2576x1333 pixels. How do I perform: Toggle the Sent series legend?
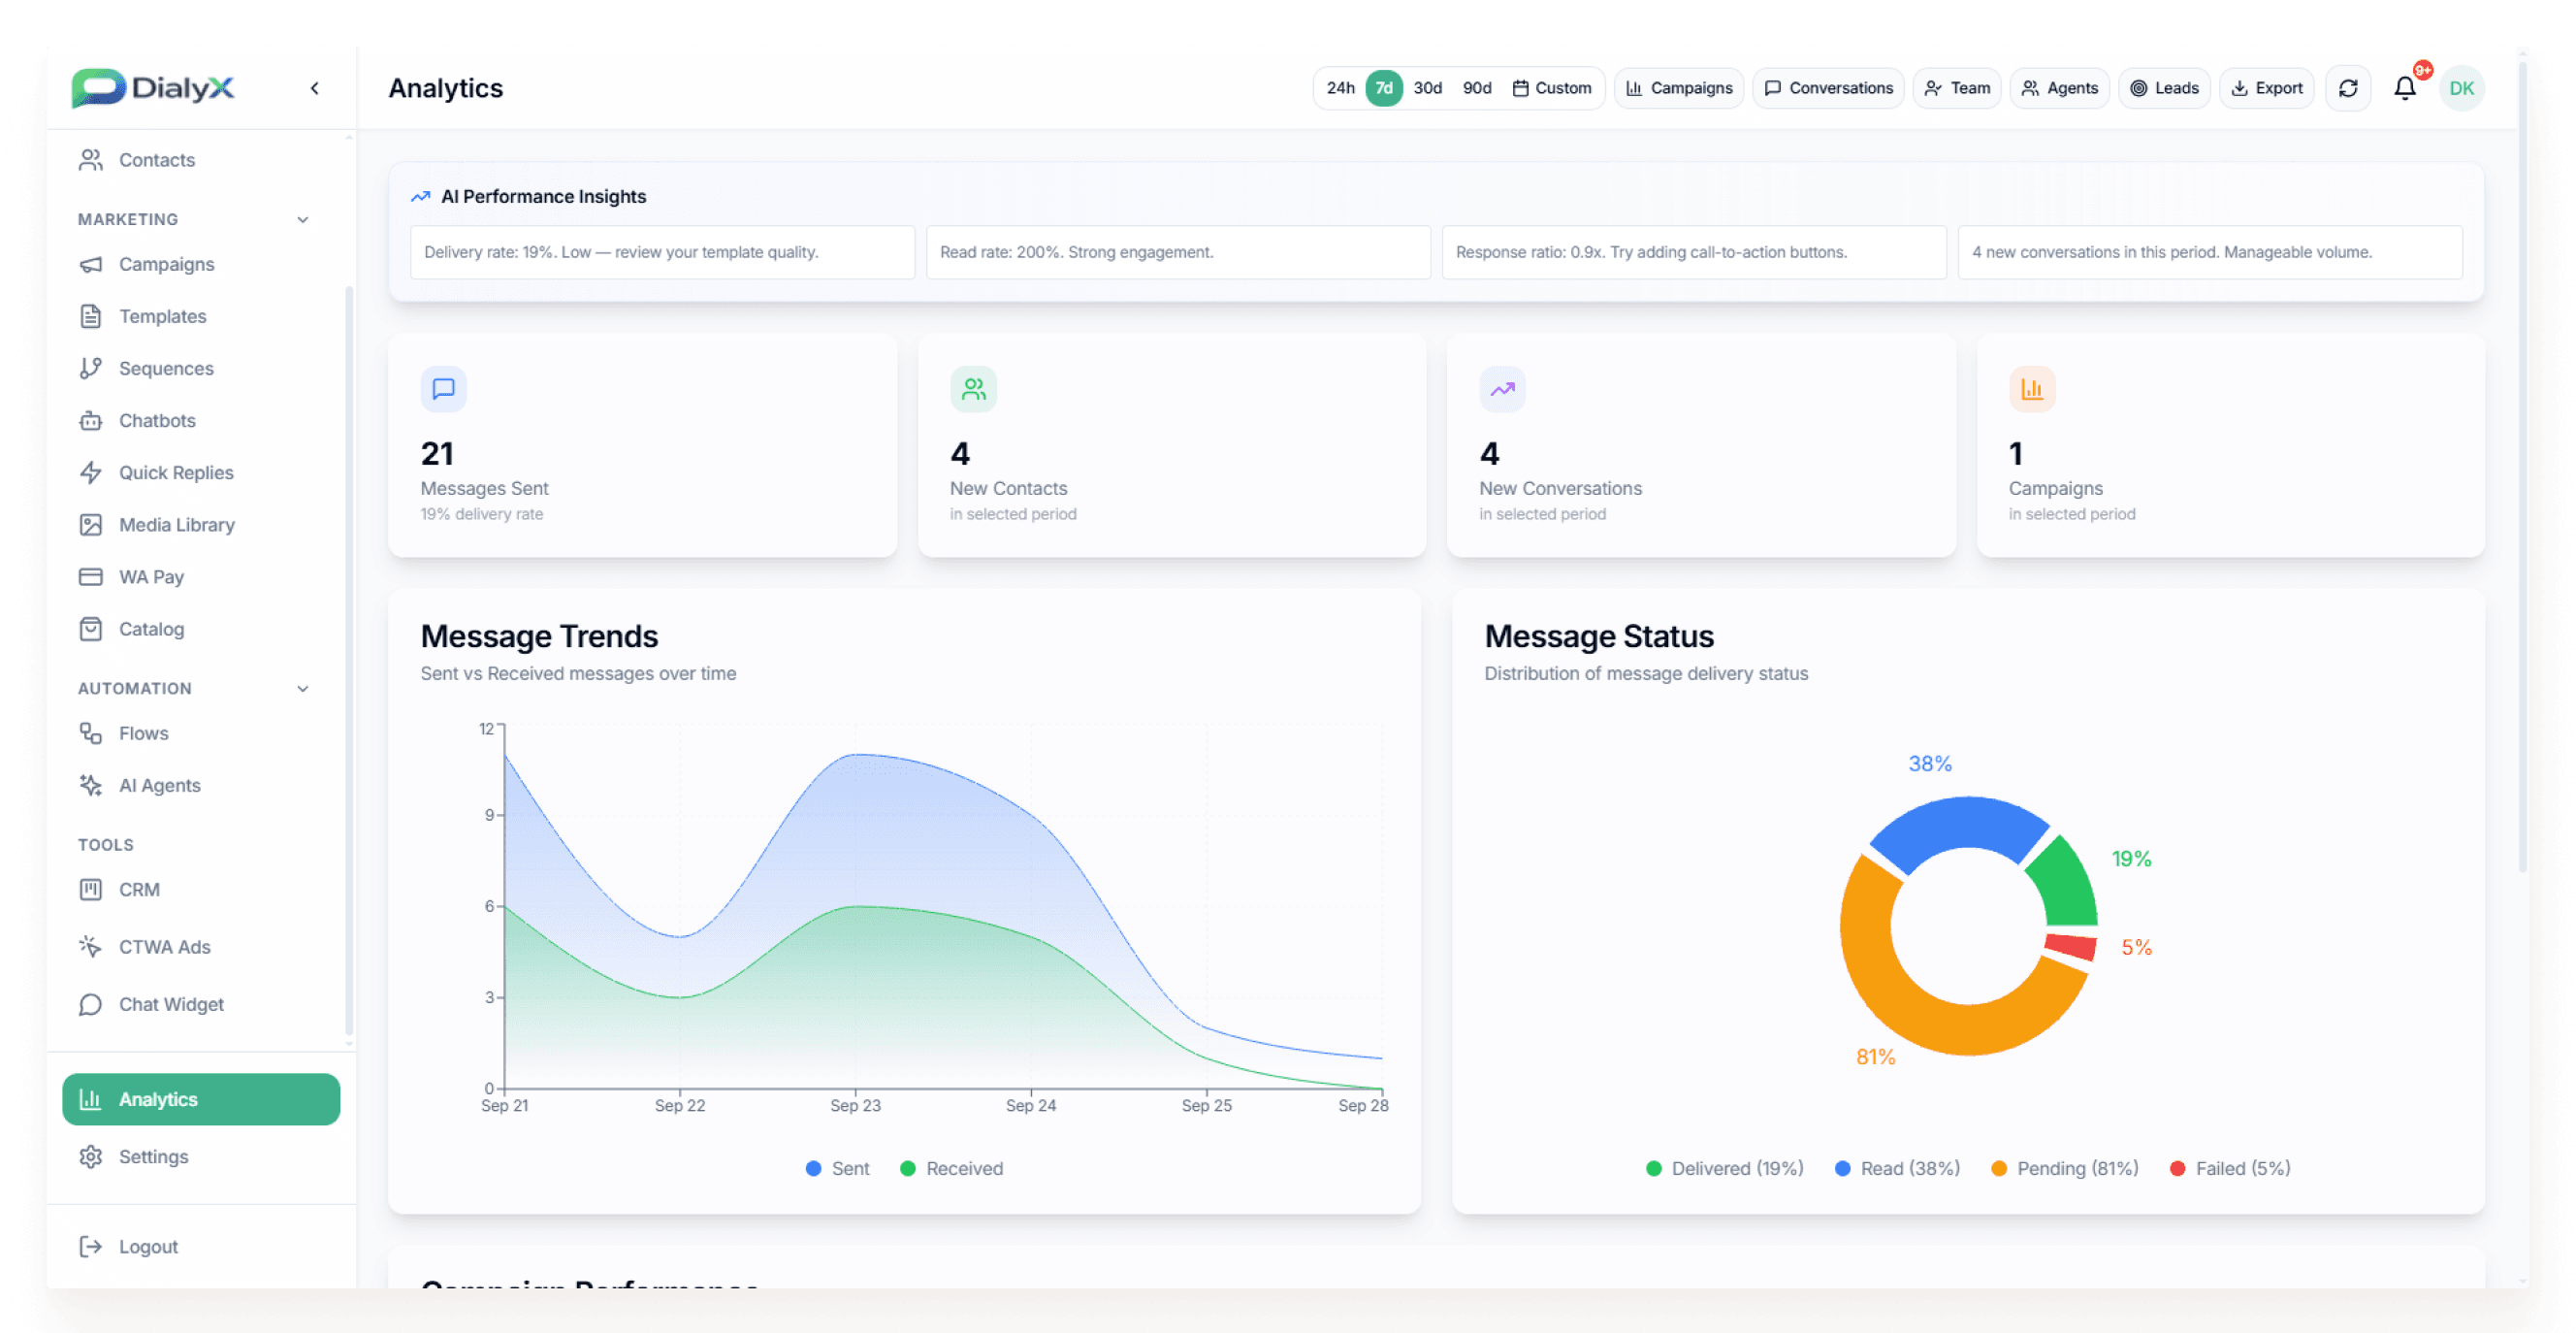click(x=837, y=1169)
